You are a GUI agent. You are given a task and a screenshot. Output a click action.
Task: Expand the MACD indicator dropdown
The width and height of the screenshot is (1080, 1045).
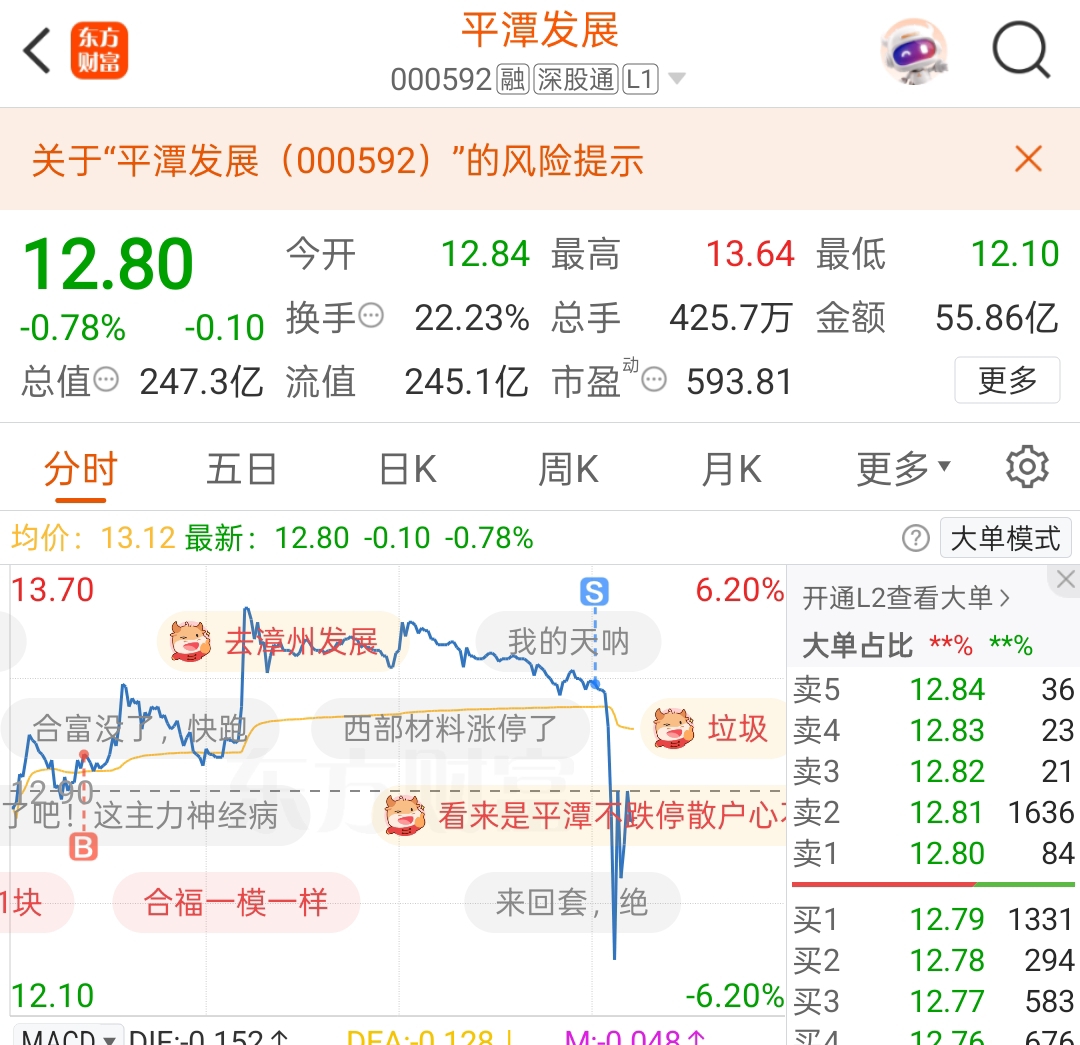click(67, 1035)
